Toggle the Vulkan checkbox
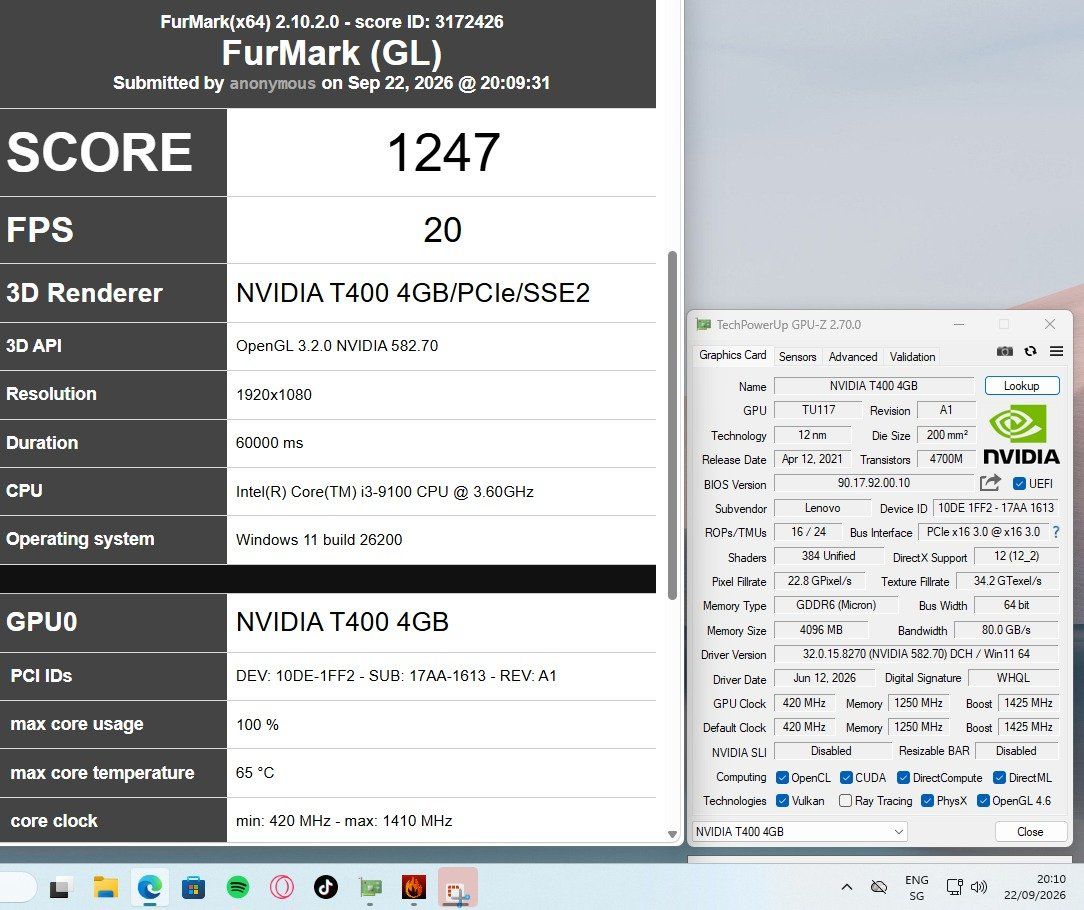 783,801
